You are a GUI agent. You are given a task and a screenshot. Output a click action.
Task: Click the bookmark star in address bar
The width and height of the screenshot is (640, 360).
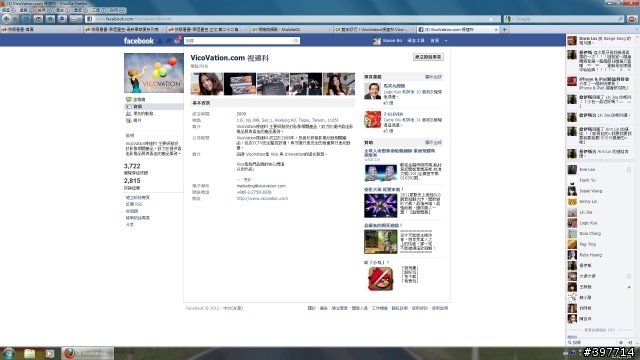coord(491,19)
